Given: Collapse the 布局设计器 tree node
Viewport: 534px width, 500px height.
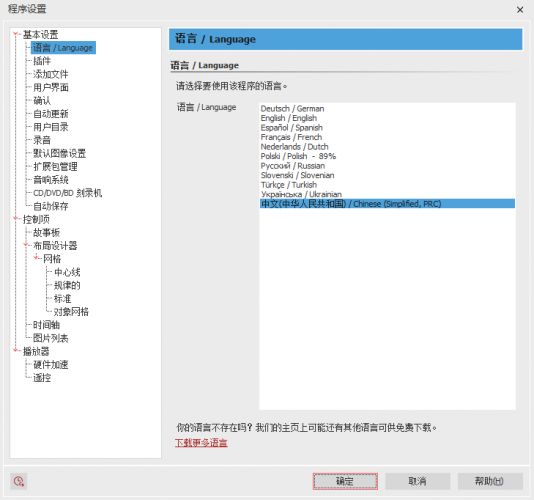Looking at the screenshot, I should tap(26, 245).
